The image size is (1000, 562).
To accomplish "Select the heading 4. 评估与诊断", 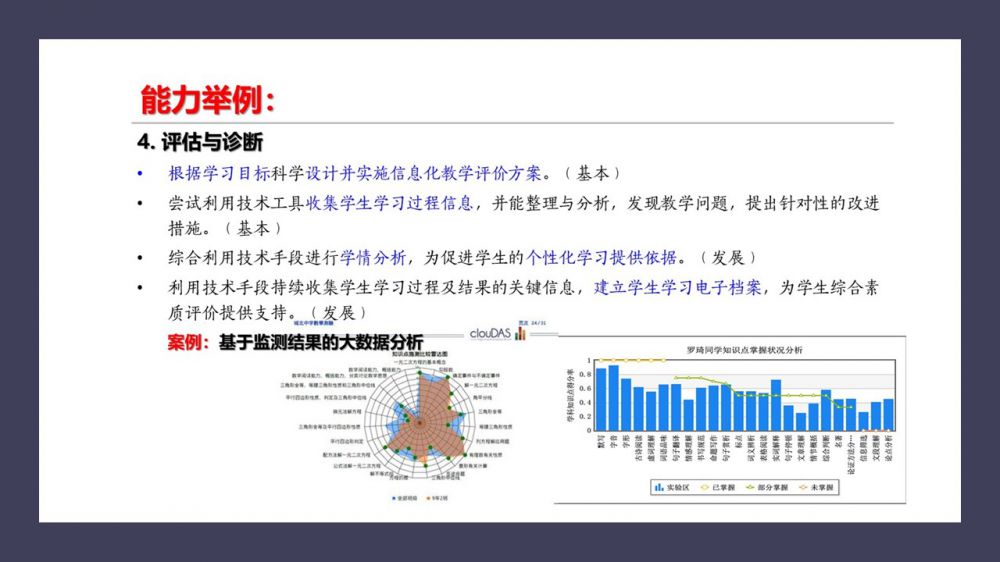I will tap(200, 140).
